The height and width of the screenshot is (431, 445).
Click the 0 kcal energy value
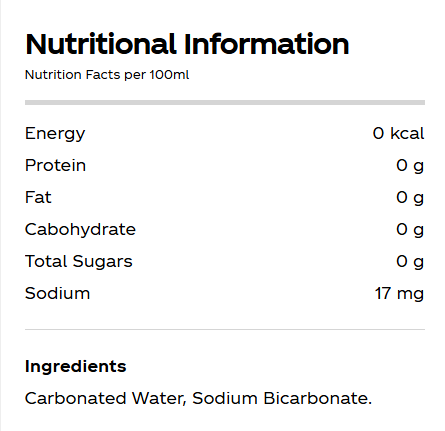pos(398,133)
